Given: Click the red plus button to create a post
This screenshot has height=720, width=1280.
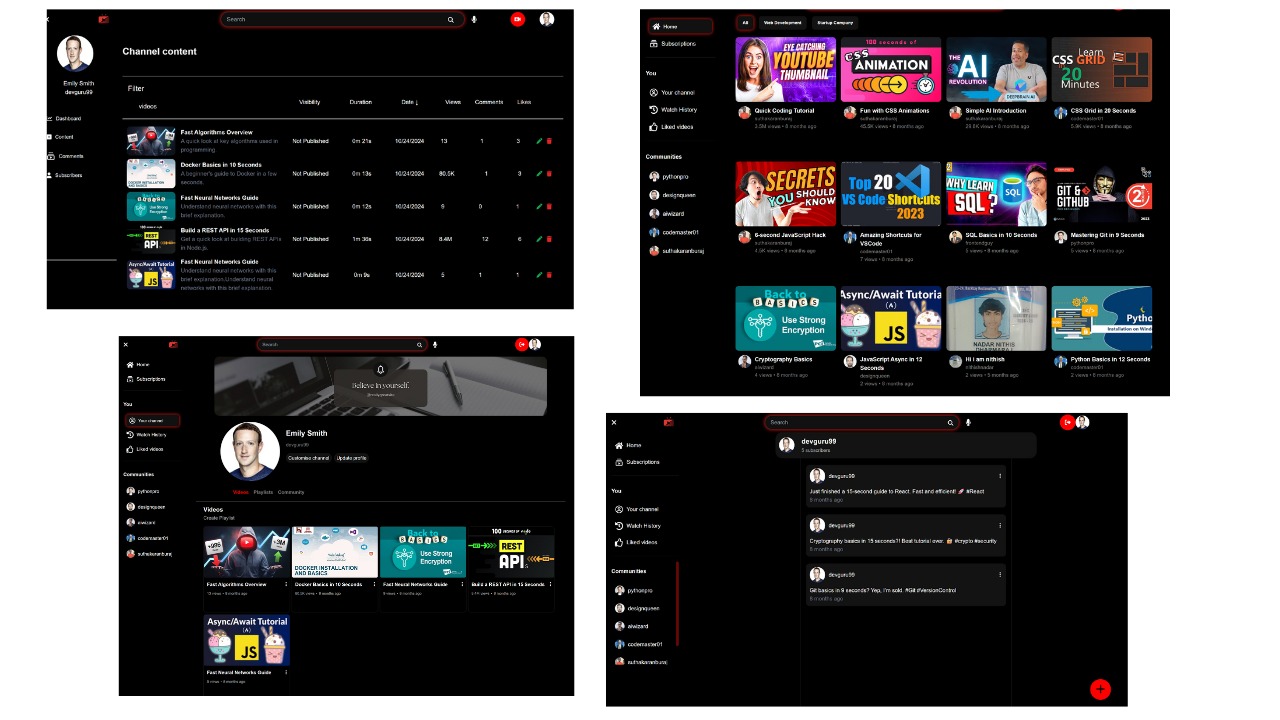Looking at the screenshot, I should [x=1100, y=689].
